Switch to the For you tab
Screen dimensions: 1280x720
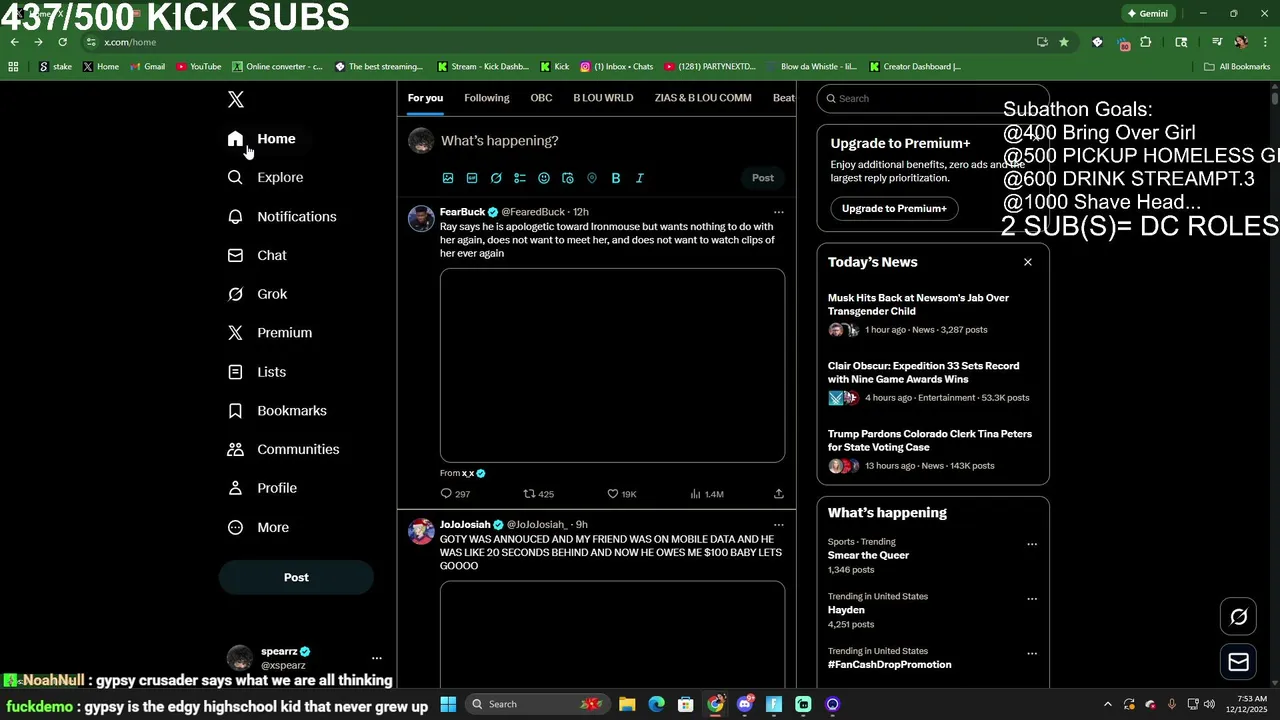tap(425, 98)
